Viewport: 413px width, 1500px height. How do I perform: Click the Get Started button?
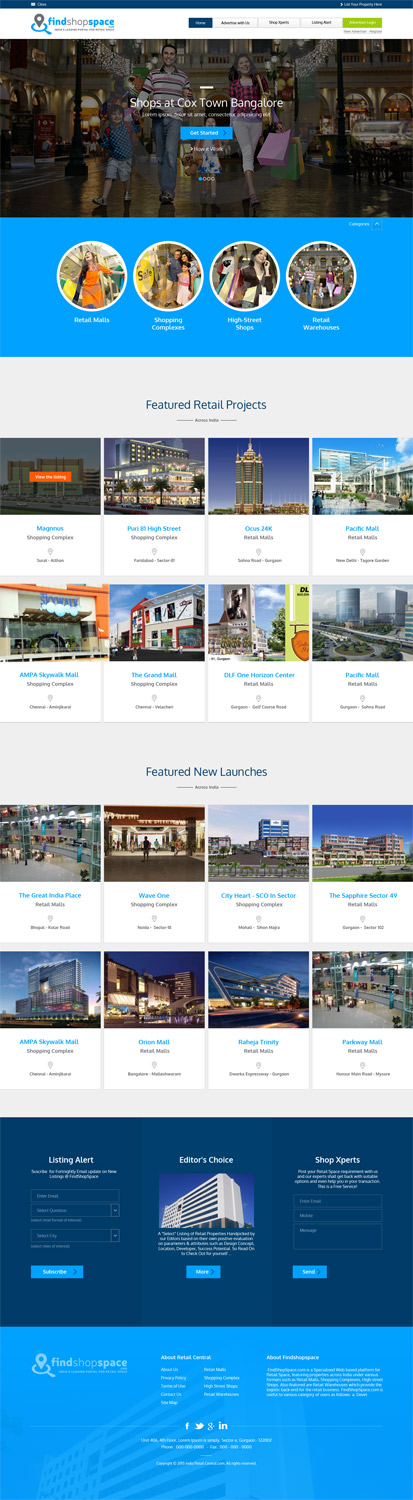tap(206, 132)
